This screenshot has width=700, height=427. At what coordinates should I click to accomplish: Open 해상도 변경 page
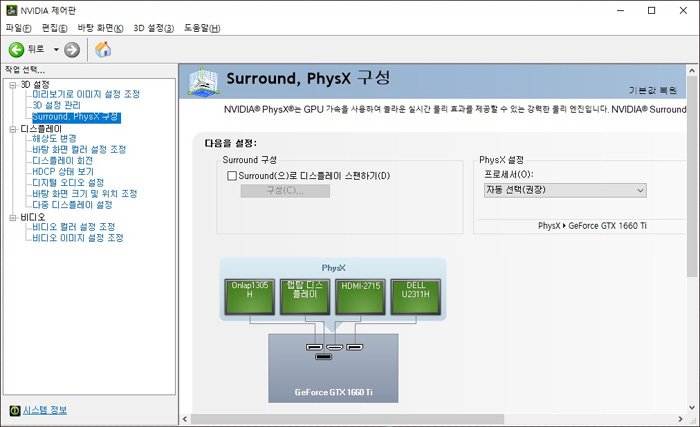[x=54, y=138]
